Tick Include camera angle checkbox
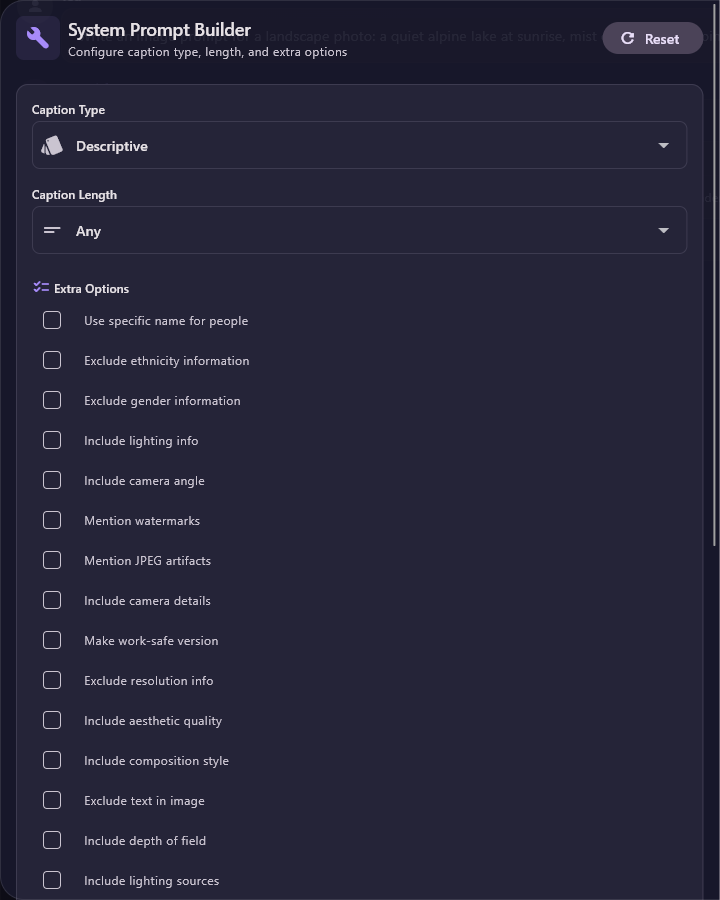This screenshot has width=720, height=900. 52,480
